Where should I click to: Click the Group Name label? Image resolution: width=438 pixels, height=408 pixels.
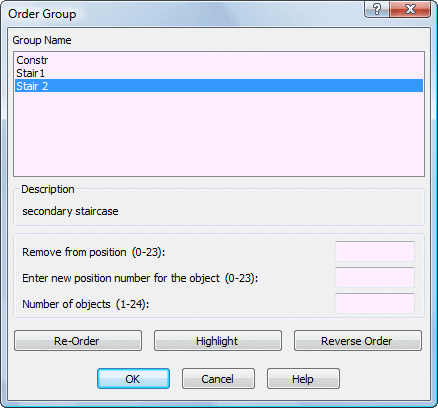(x=42, y=40)
